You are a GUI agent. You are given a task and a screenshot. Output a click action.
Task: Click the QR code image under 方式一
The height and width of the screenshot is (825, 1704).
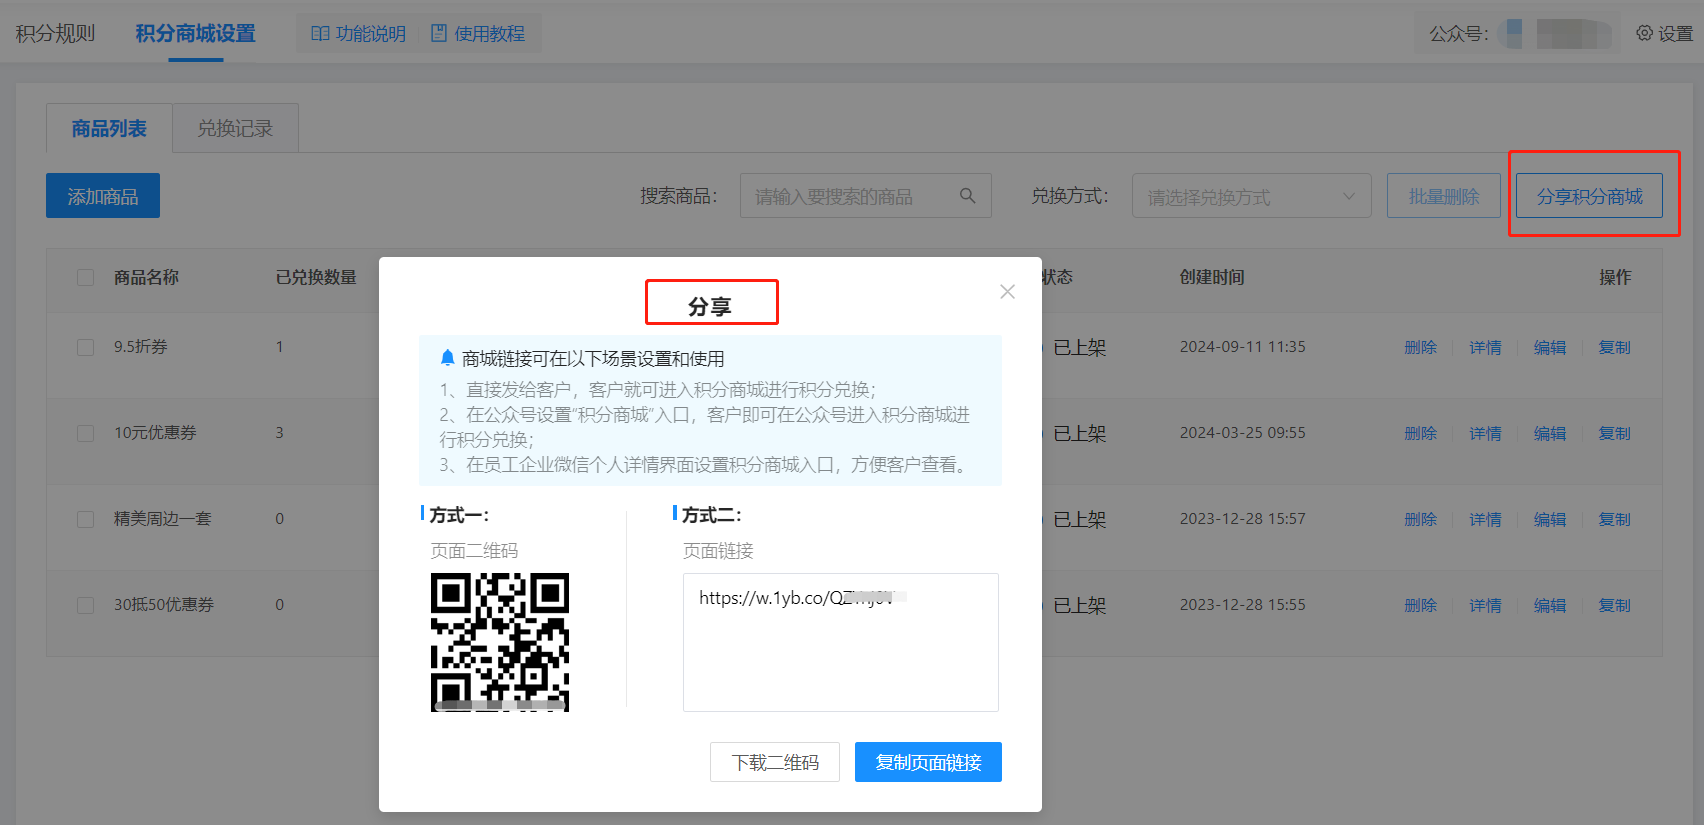tap(500, 642)
